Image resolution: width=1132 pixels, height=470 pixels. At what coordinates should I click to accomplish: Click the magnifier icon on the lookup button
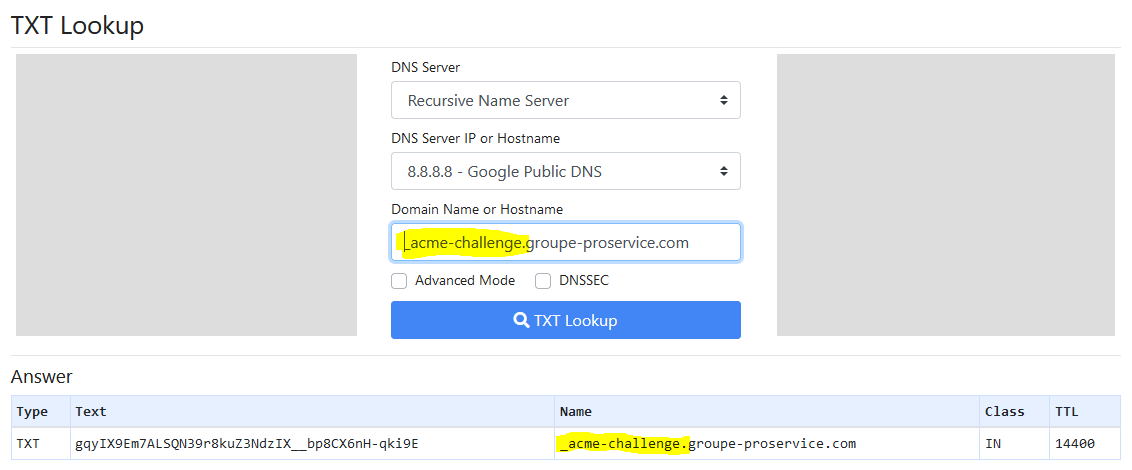point(521,321)
